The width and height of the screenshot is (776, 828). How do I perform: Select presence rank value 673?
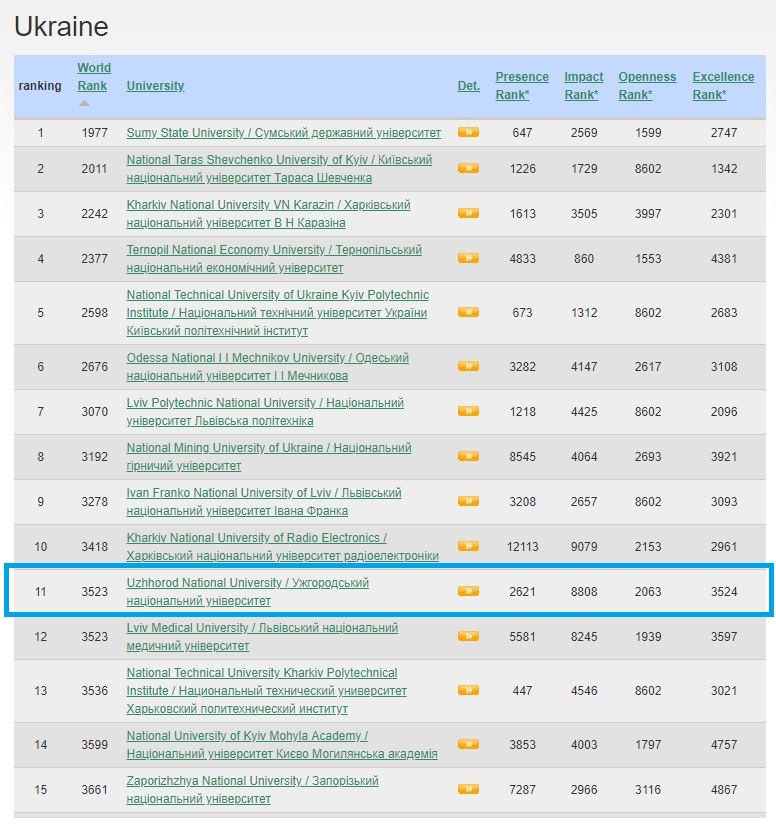tap(522, 312)
